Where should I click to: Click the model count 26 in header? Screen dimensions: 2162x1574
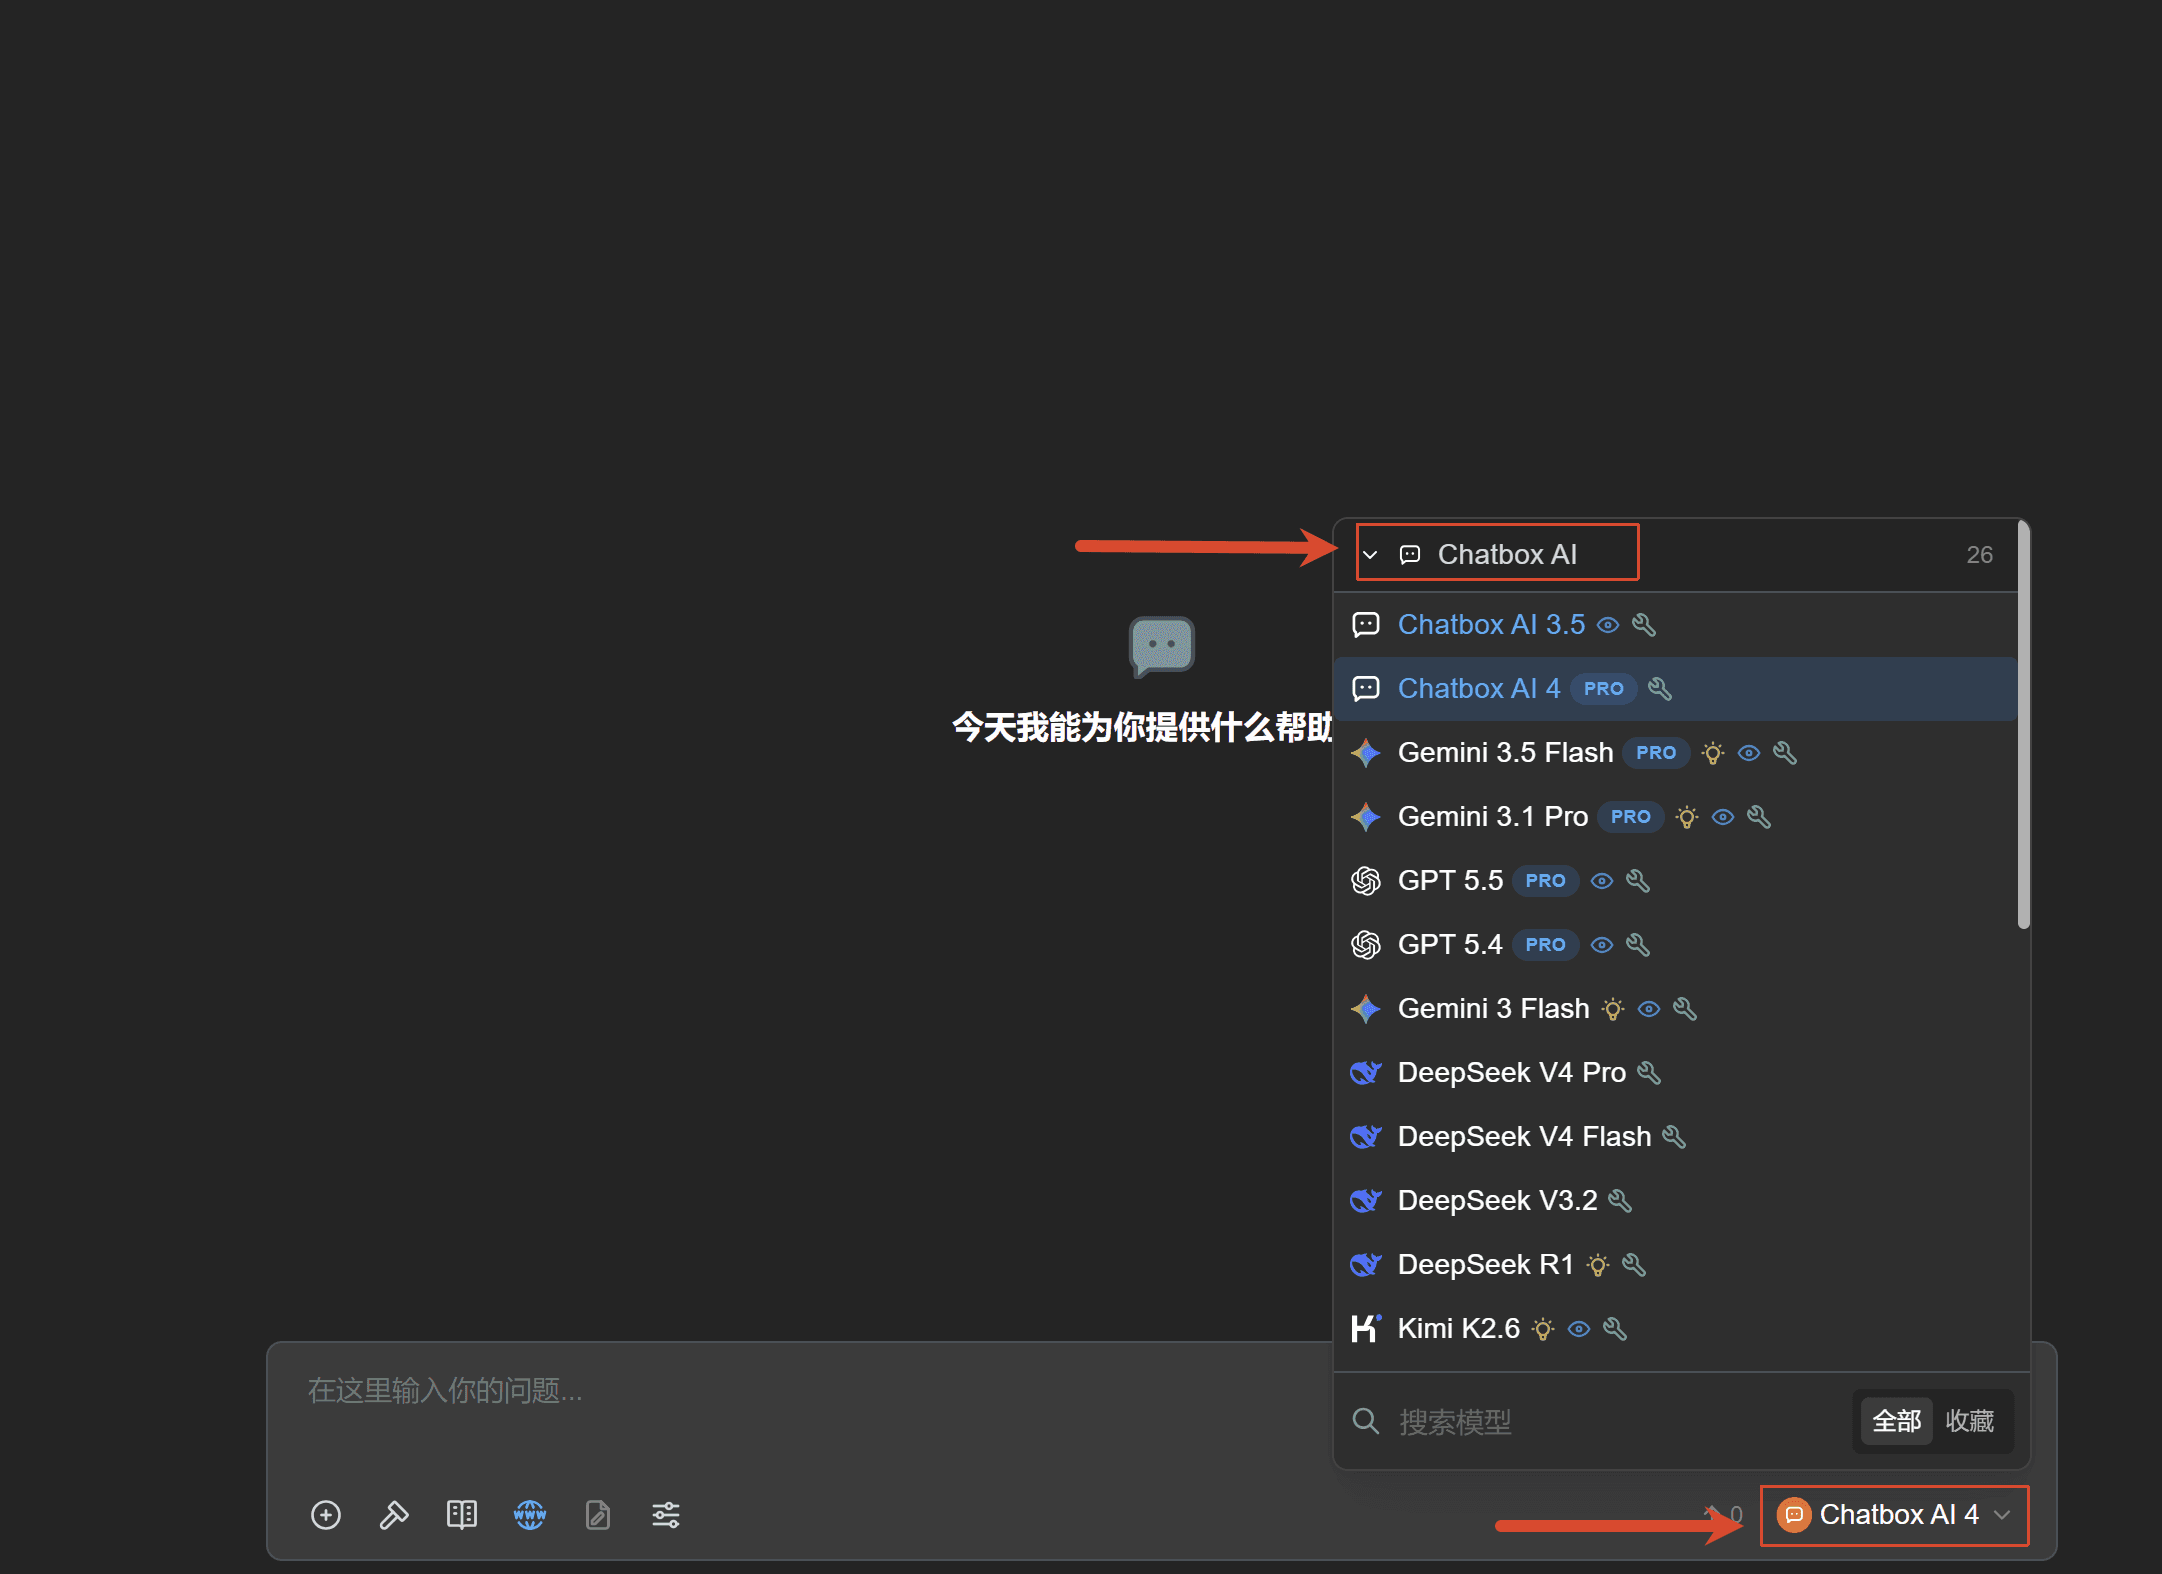(x=1980, y=555)
